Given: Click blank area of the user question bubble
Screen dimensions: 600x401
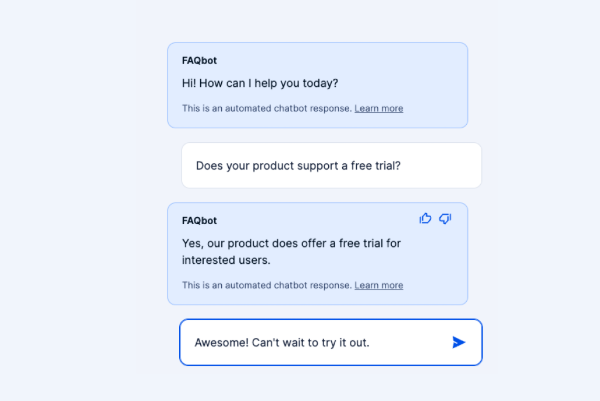Looking at the screenshot, I should (x=440, y=165).
